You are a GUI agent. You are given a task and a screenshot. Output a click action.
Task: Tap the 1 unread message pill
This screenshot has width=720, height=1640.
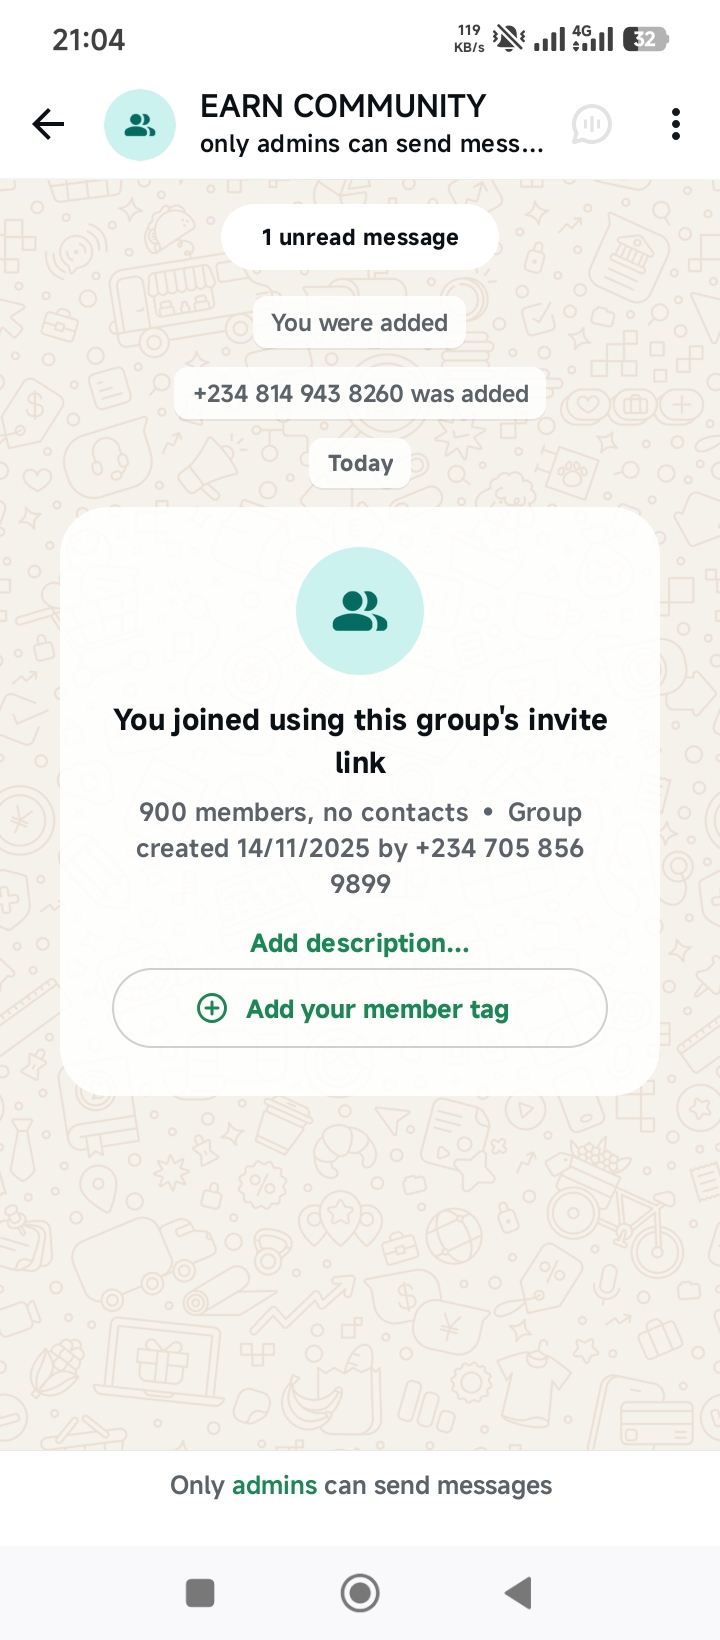pyautogui.click(x=360, y=237)
